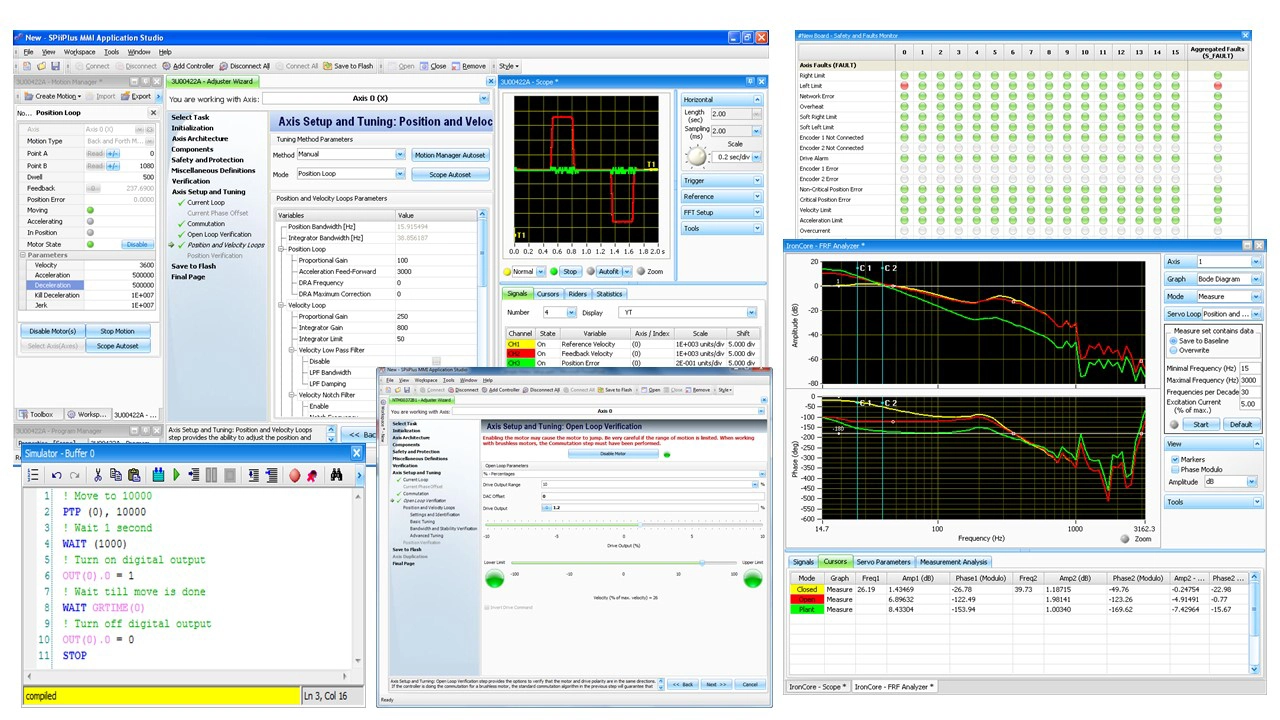The width and height of the screenshot is (1280, 720).
Task: Open the Workspace menu
Action: (79, 52)
